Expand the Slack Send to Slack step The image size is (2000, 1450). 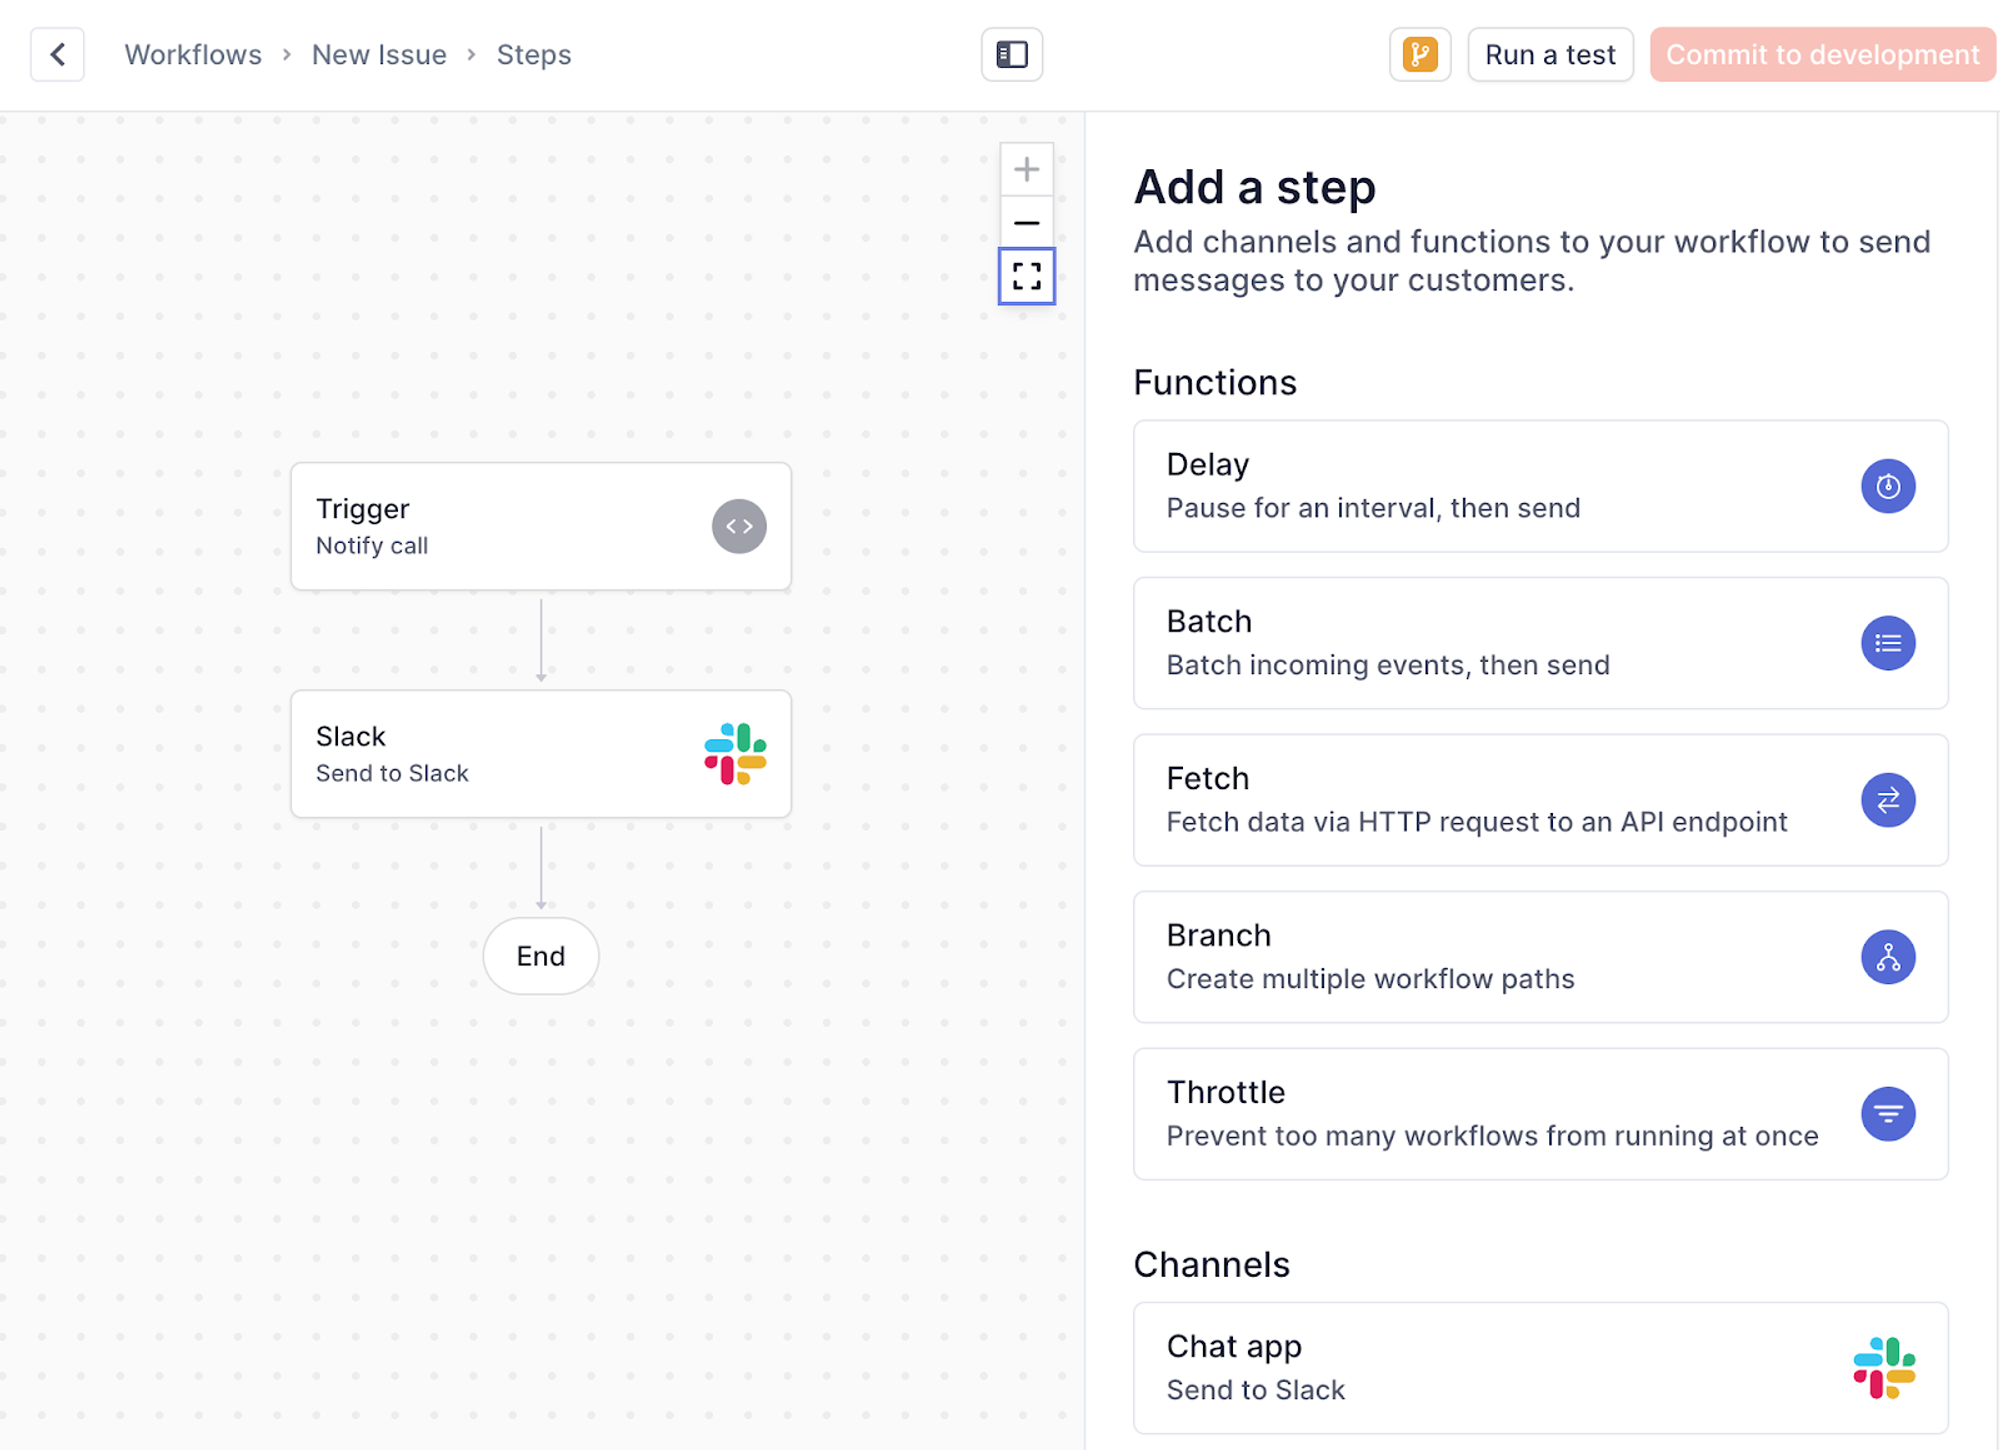tap(540, 753)
